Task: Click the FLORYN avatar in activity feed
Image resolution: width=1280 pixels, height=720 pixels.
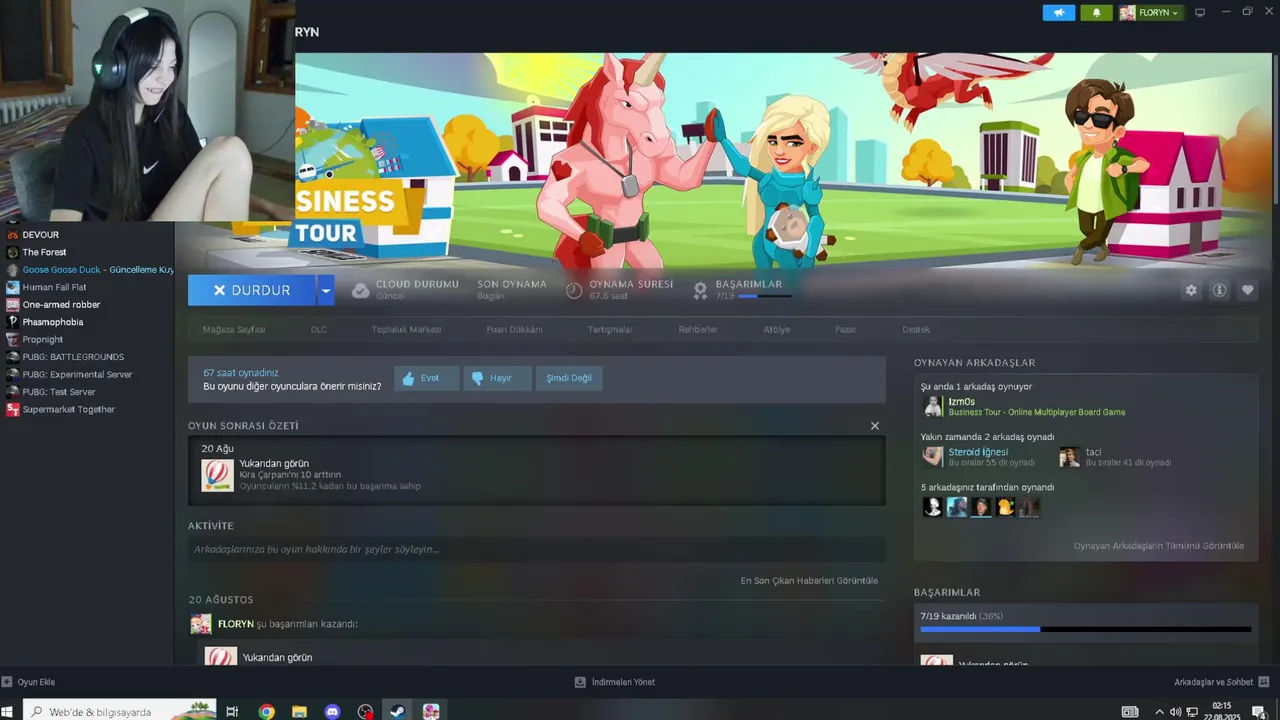Action: 201,624
